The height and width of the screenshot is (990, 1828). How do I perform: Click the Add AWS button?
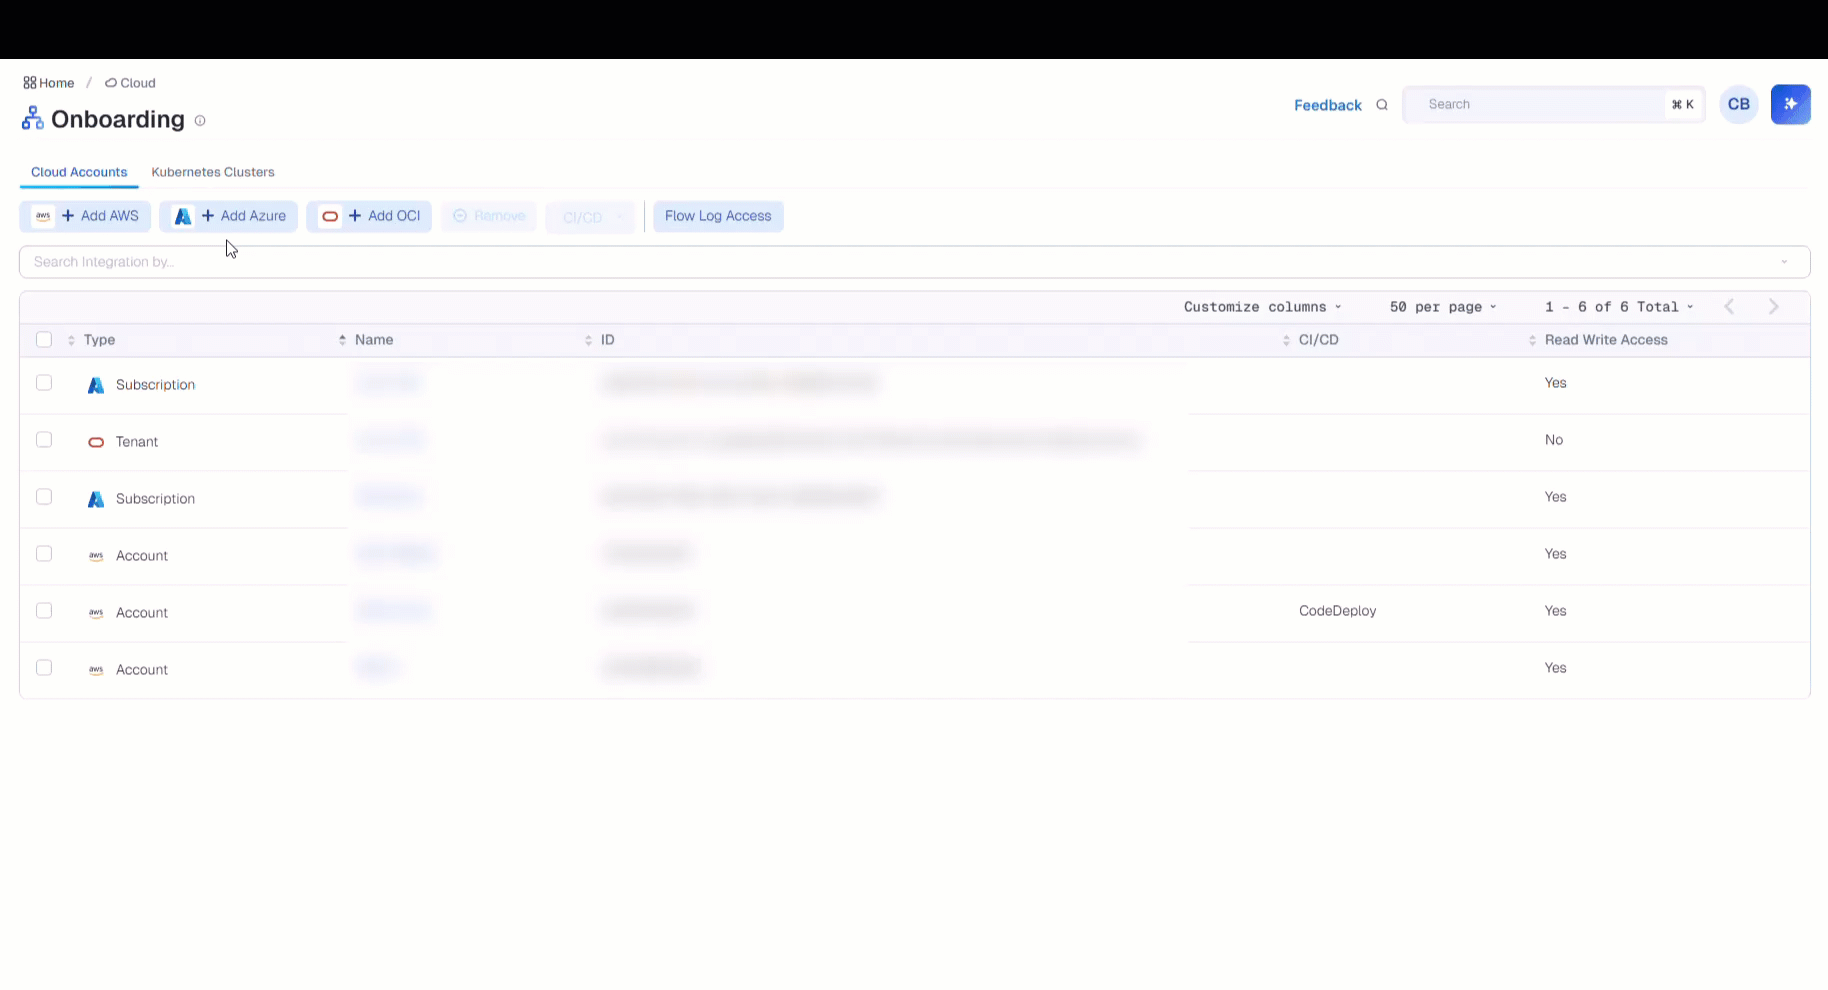click(85, 216)
